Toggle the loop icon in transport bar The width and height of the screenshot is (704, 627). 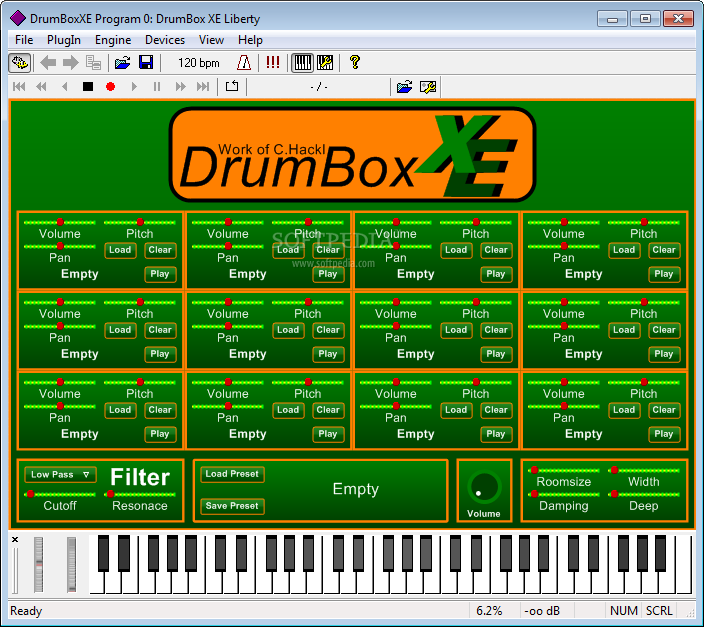[x=232, y=86]
